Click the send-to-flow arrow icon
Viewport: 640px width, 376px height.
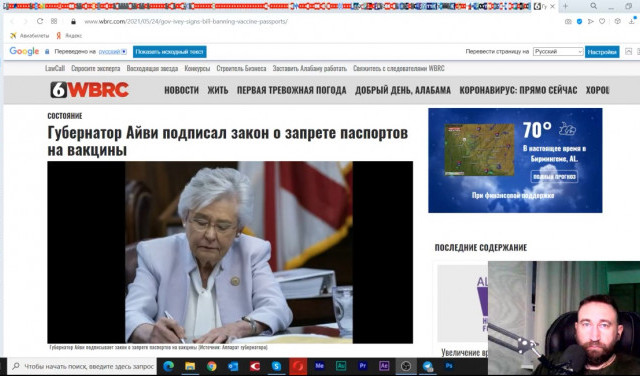pos(591,21)
